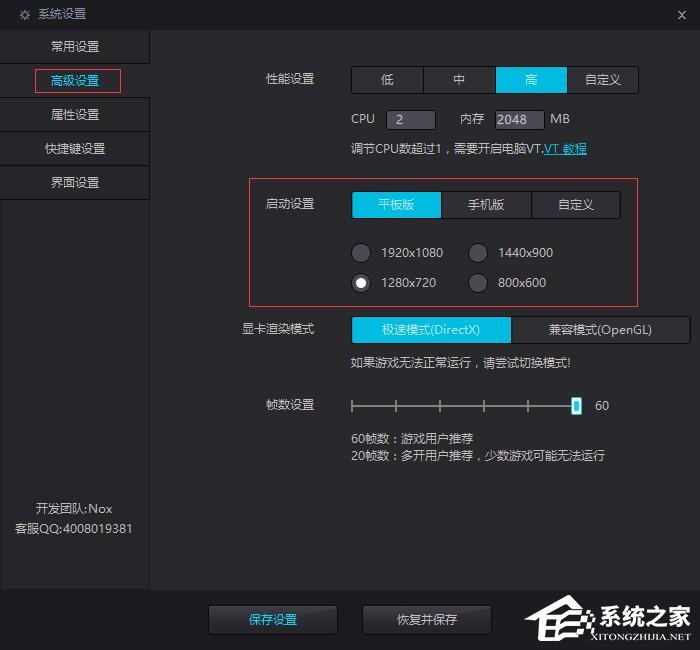The image size is (700, 650).
Task: Close the system settings window
Action: click(x=680, y=14)
